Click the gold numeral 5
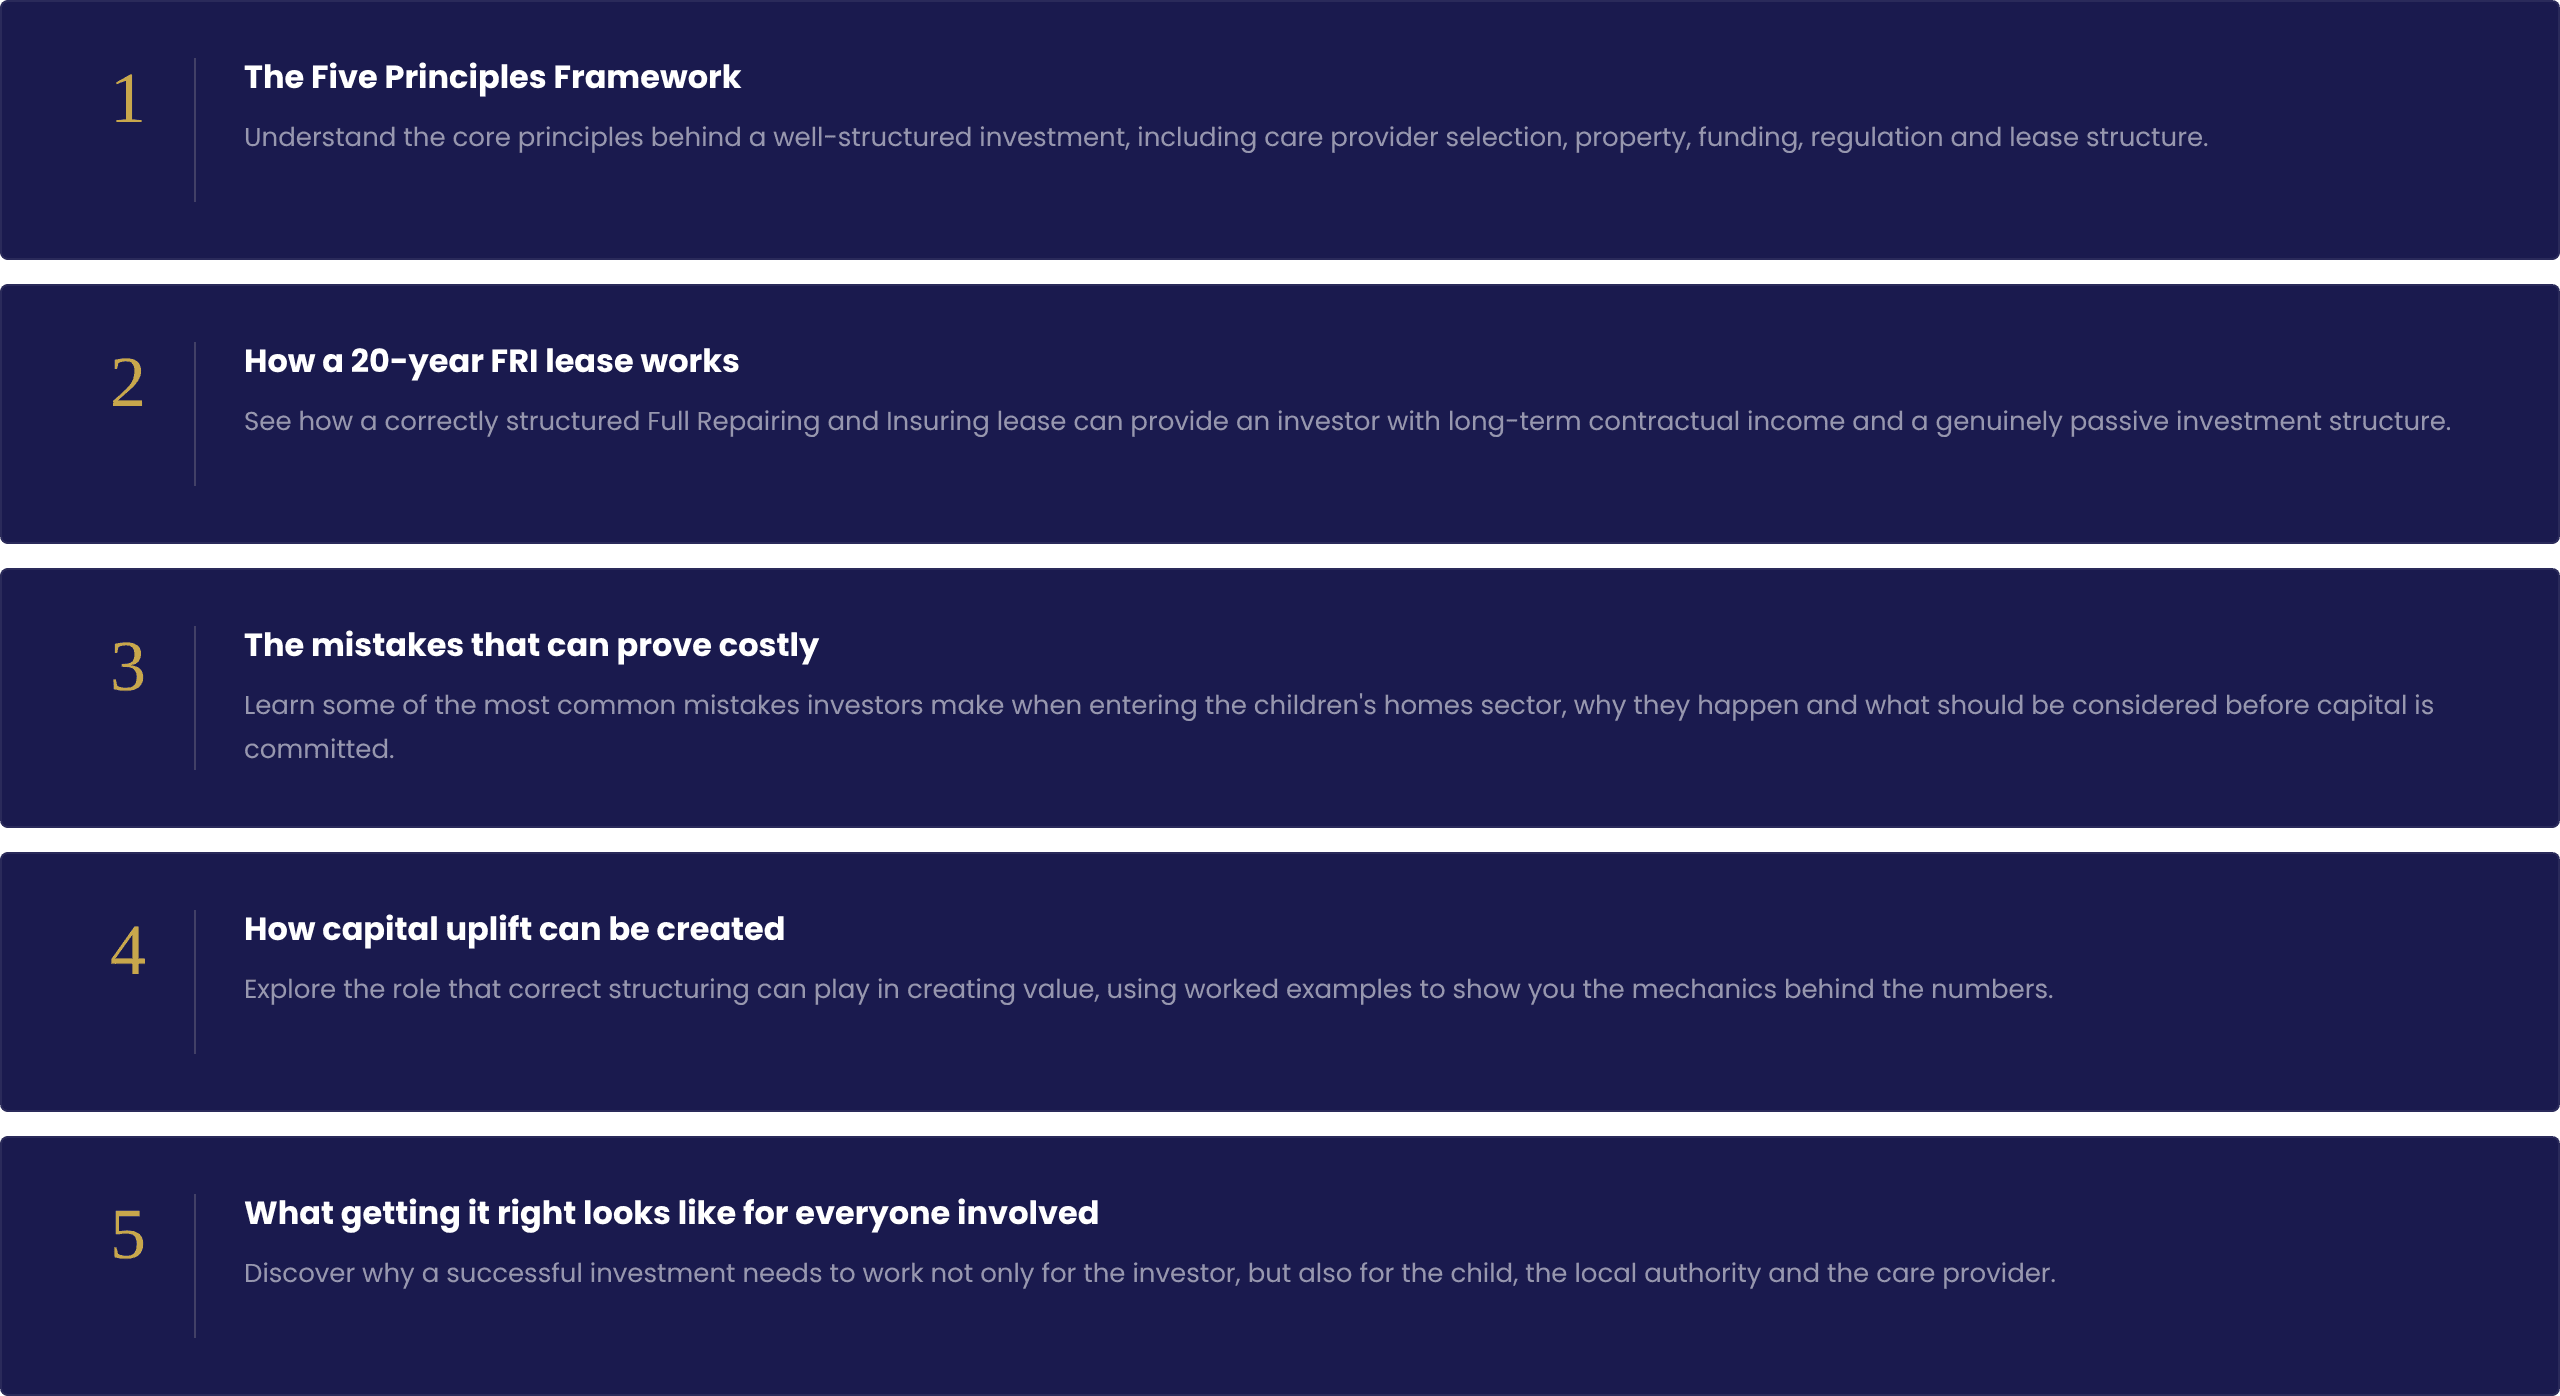The image size is (2560, 1396). pyautogui.click(x=128, y=1235)
